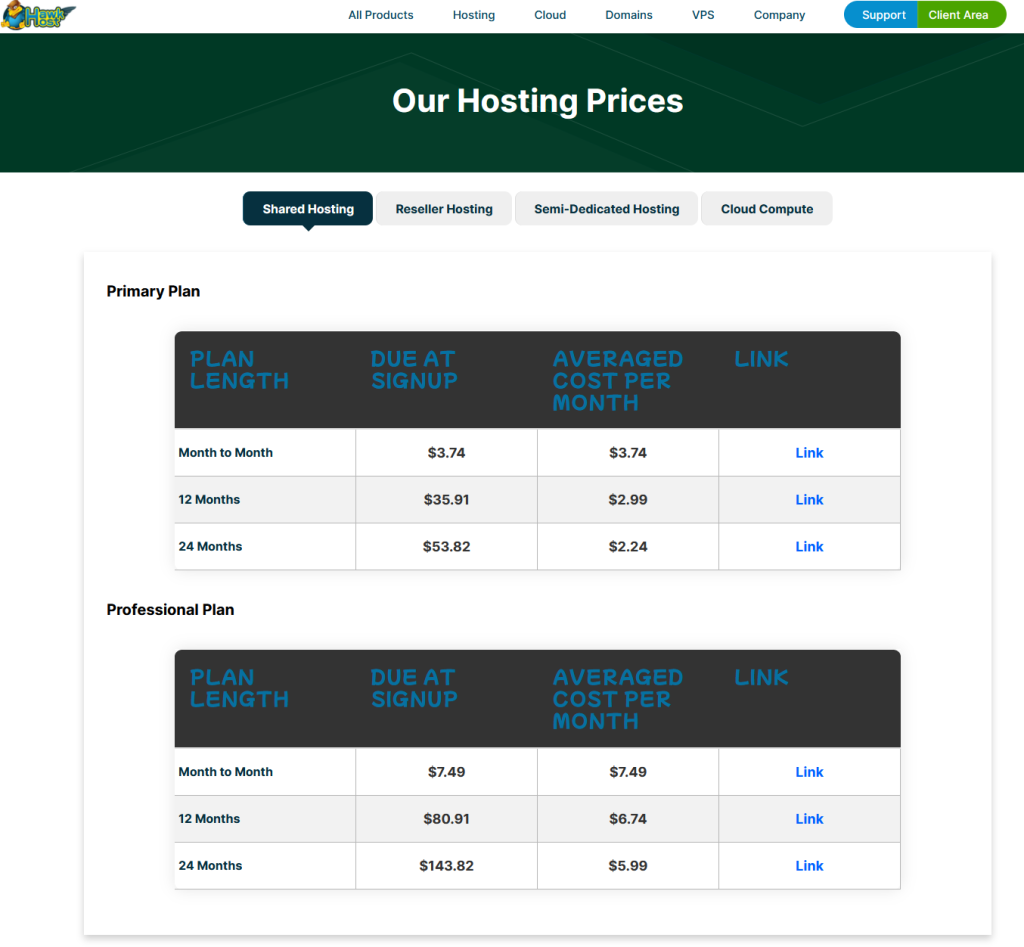The image size is (1024, 947).
Task: Go to the Client Area
Action: [961, 15]
